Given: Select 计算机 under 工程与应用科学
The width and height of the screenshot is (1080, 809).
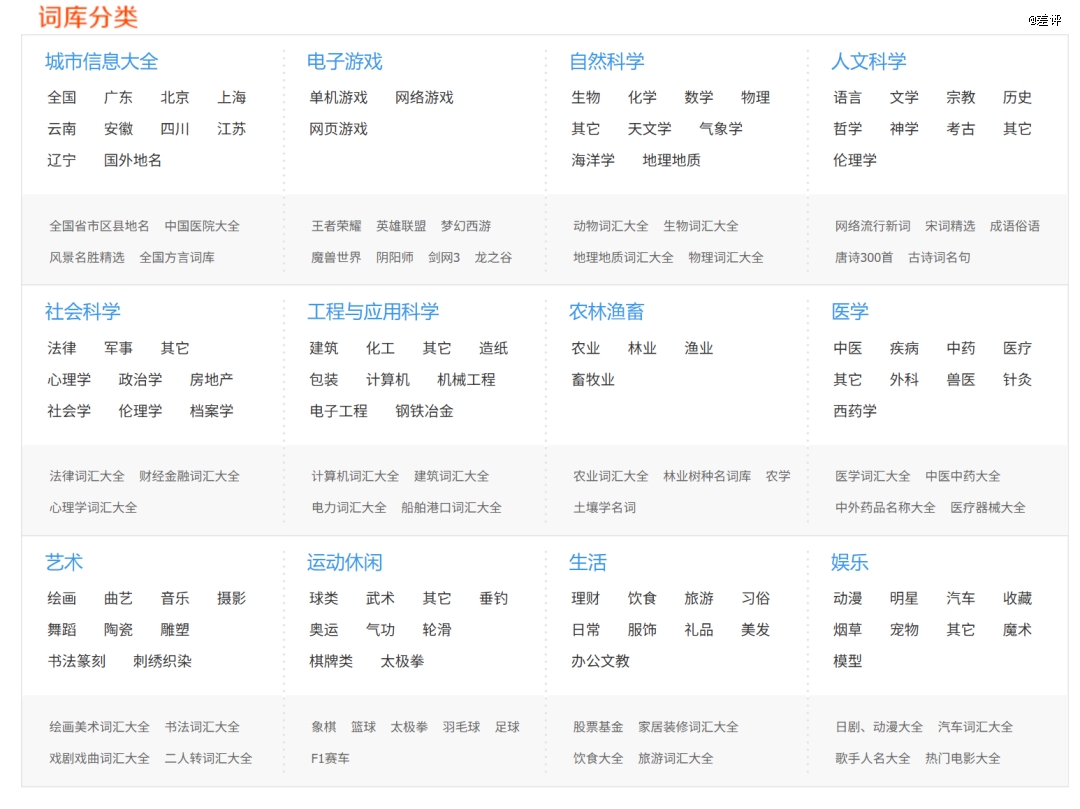Looking at the screenshot, I should [387, 380].
